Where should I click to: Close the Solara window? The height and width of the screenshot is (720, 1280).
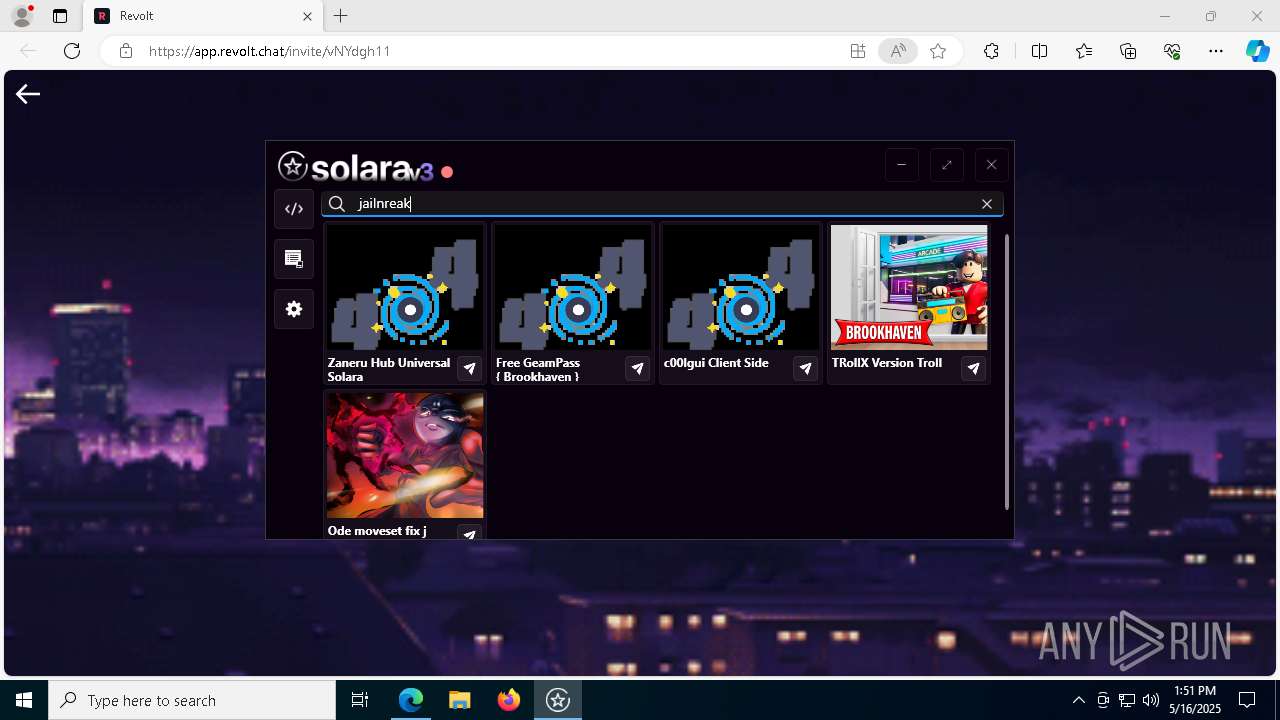click(x=991, y=165)
